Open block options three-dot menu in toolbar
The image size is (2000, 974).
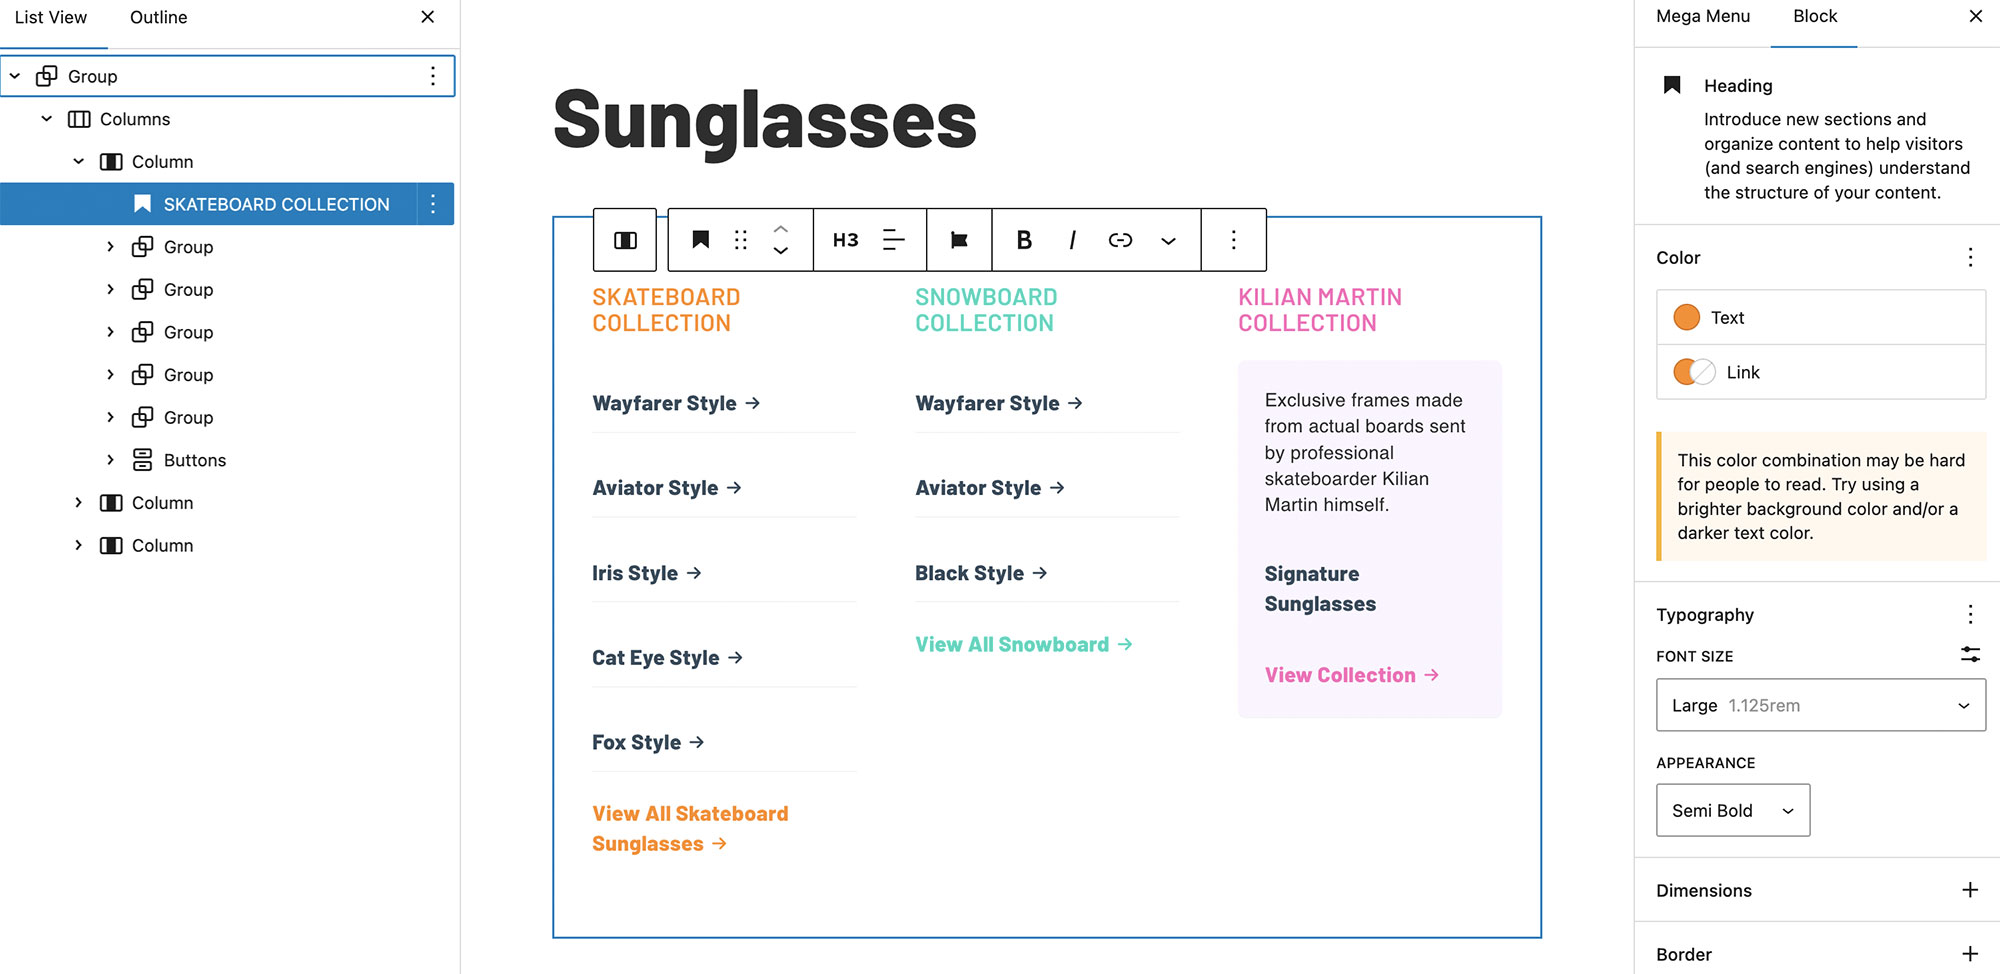pos(1233,240)
